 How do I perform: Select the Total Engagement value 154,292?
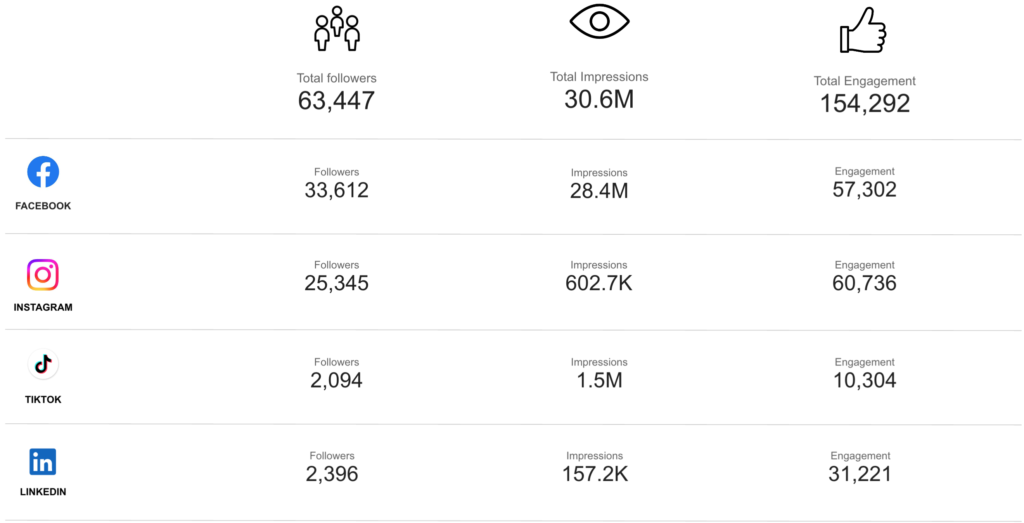click(865, 103)
